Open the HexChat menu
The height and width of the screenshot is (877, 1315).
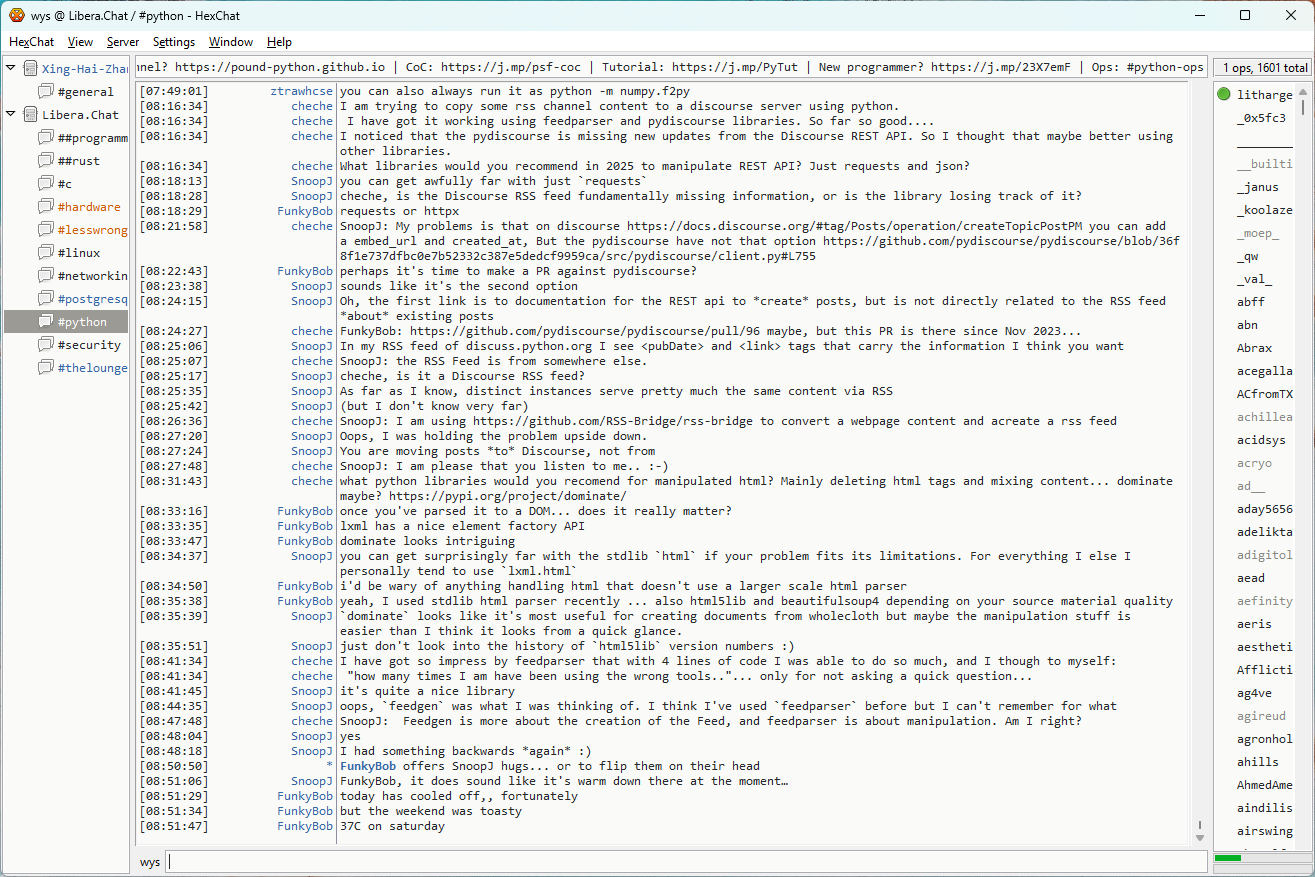click(31, 42)
